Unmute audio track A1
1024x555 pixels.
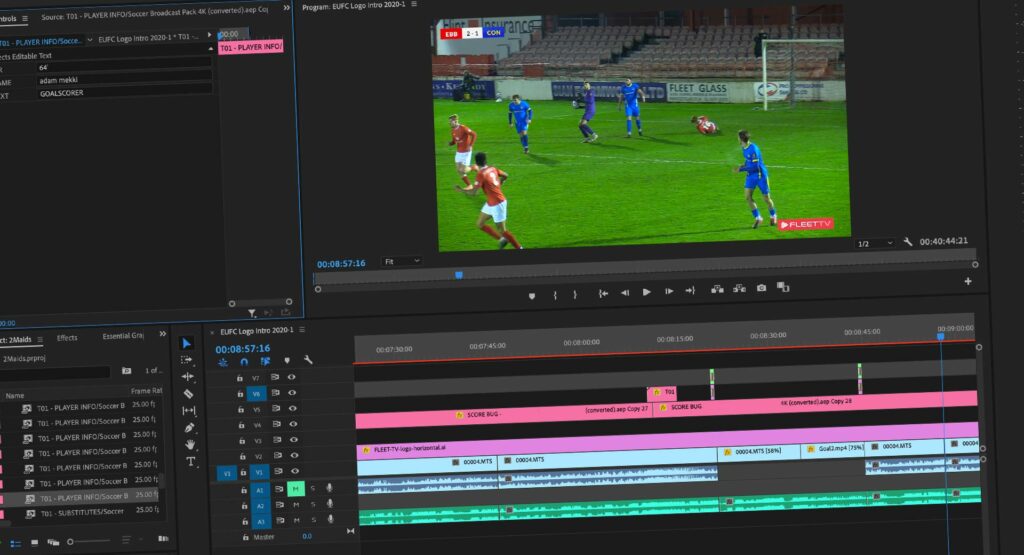click(x=296, y=489)
